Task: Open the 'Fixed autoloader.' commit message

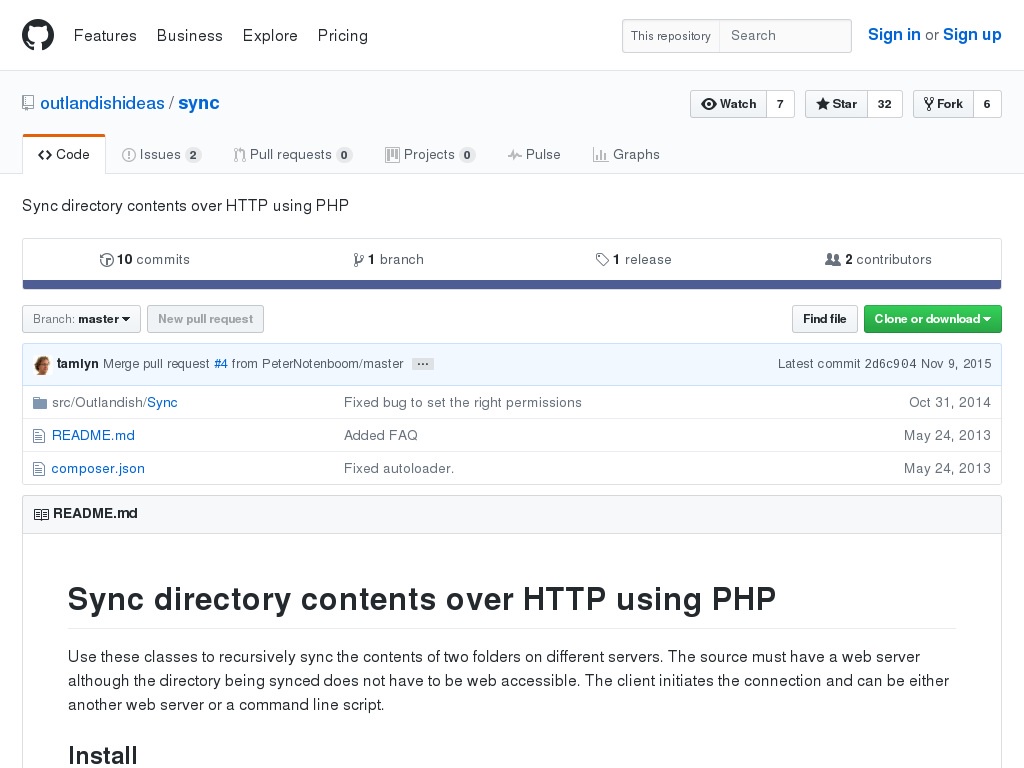Action: coord(399,469)
